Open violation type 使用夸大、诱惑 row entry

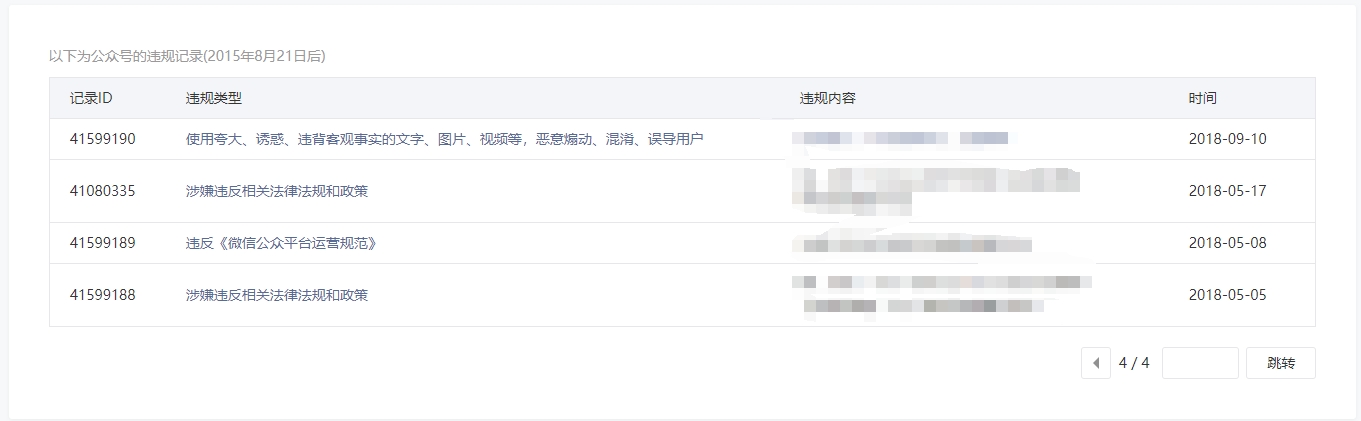tap(445, 139)
